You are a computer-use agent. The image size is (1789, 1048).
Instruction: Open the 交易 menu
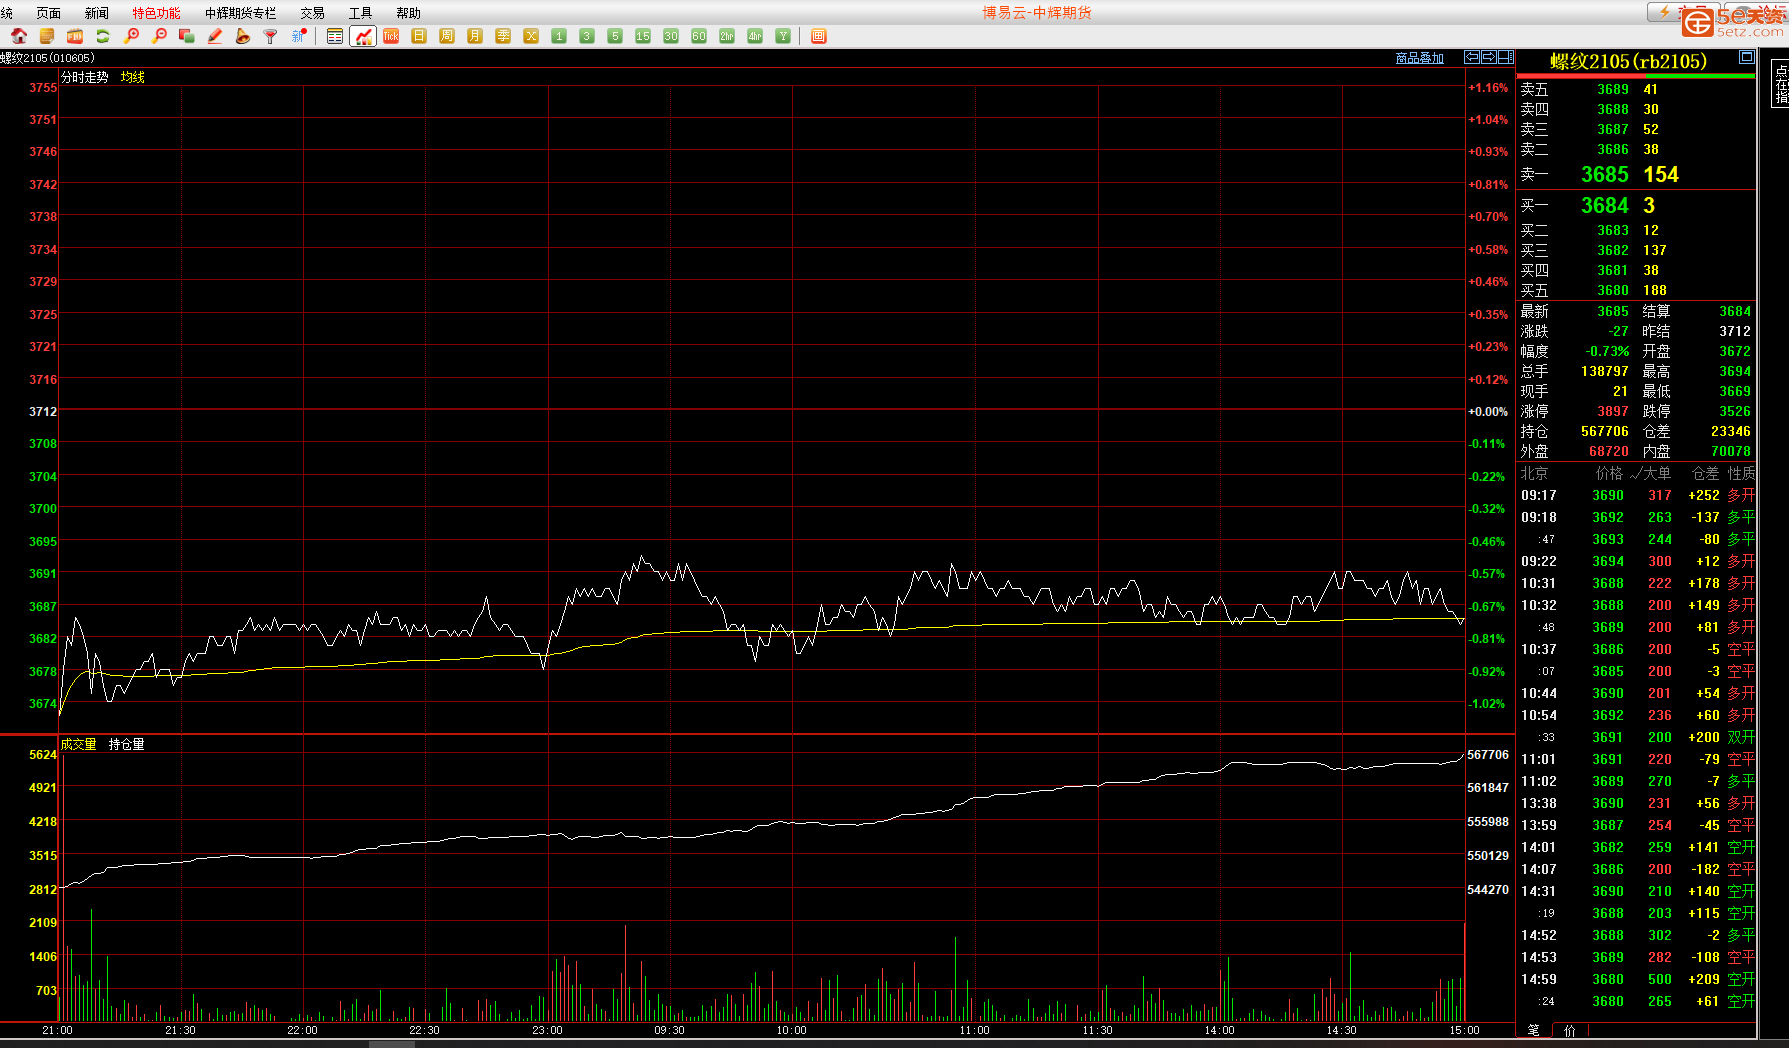click(313, 13)
